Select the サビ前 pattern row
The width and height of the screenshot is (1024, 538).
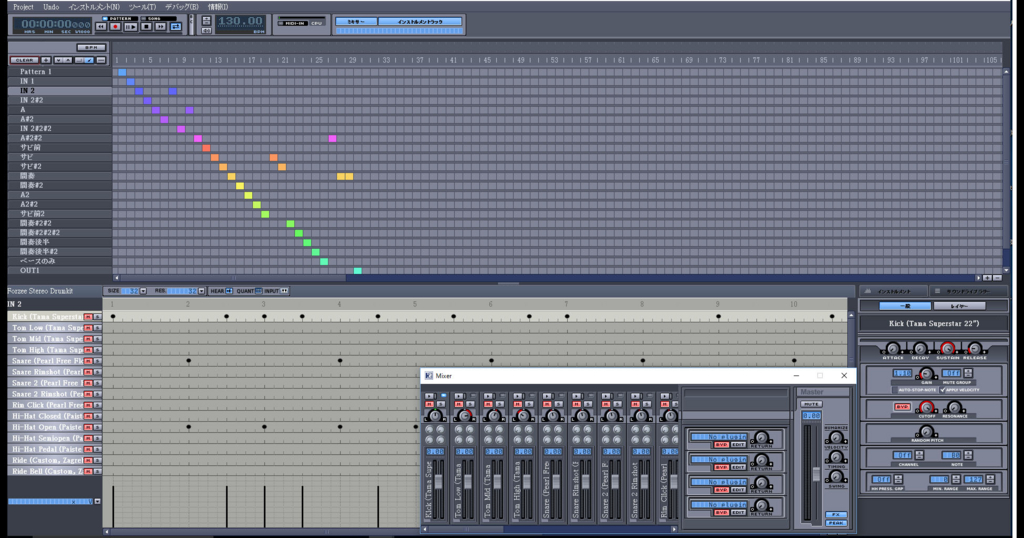pos(59,148)
